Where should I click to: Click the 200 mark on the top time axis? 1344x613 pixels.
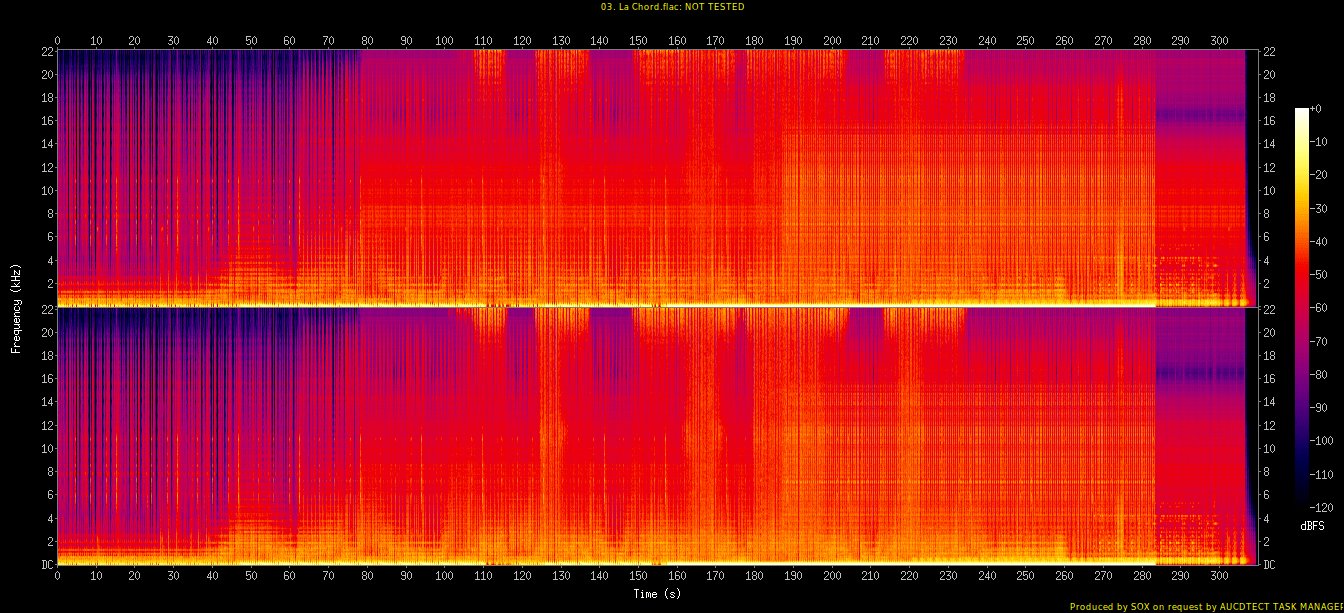(832, 40)
